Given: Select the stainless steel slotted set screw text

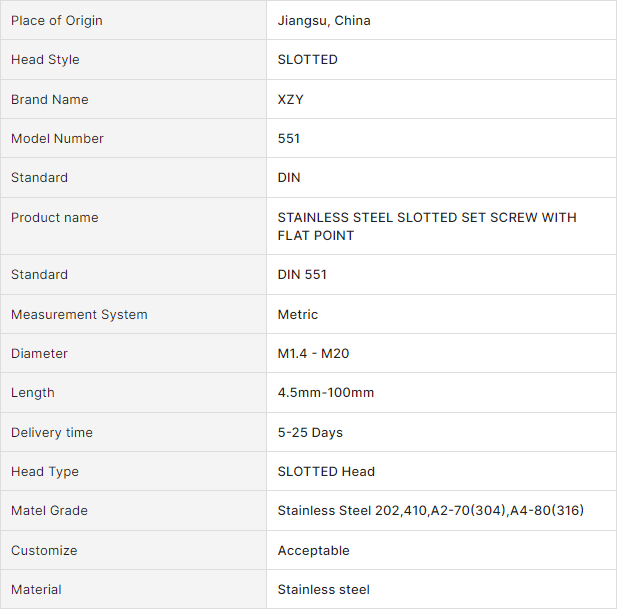Looking at the screenshot, I should pyautogui.click(x=427, y=226).
